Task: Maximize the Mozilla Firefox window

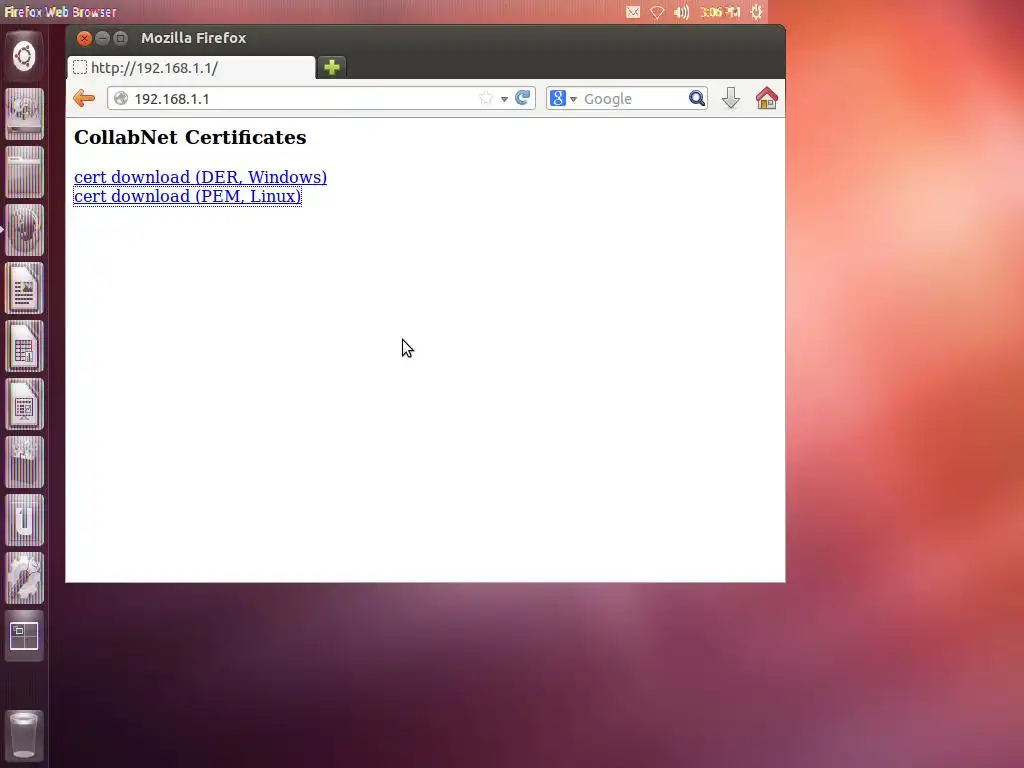Action: (x=120, y=38)
